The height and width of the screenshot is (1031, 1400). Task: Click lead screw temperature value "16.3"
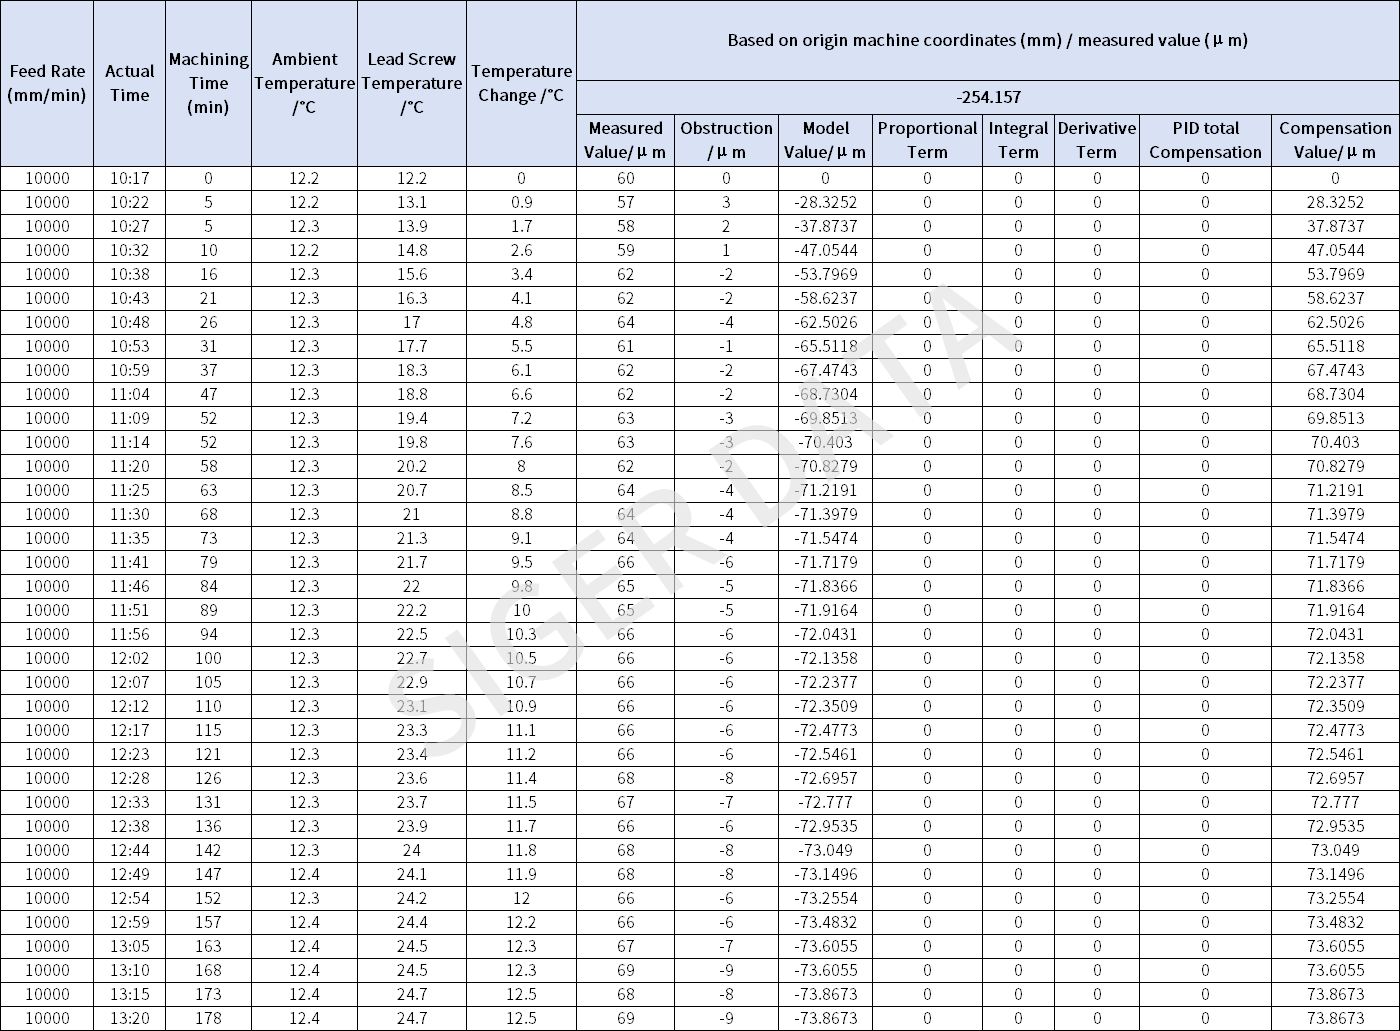411,298
